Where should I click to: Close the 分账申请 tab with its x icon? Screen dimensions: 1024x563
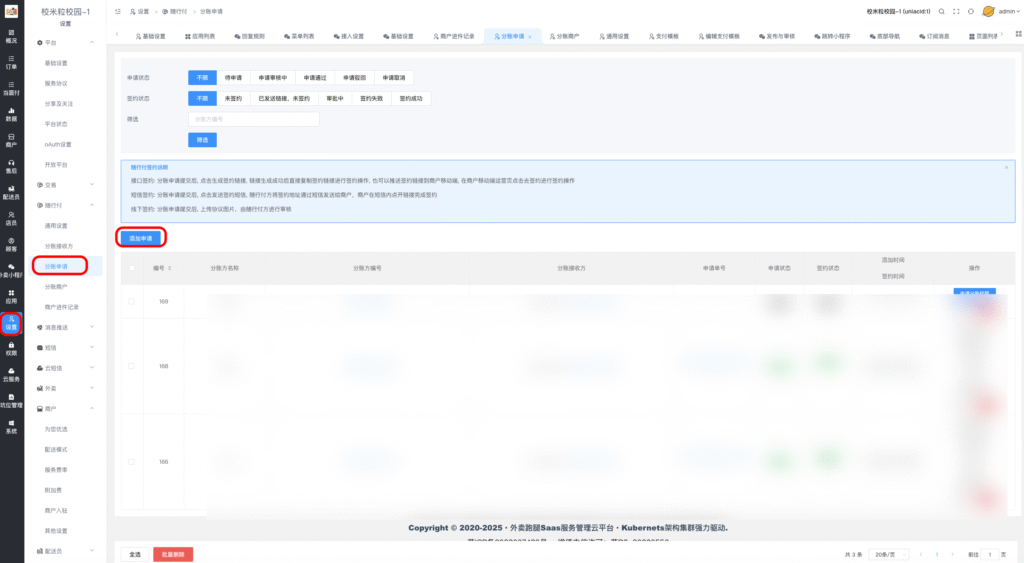click(530, 37)
